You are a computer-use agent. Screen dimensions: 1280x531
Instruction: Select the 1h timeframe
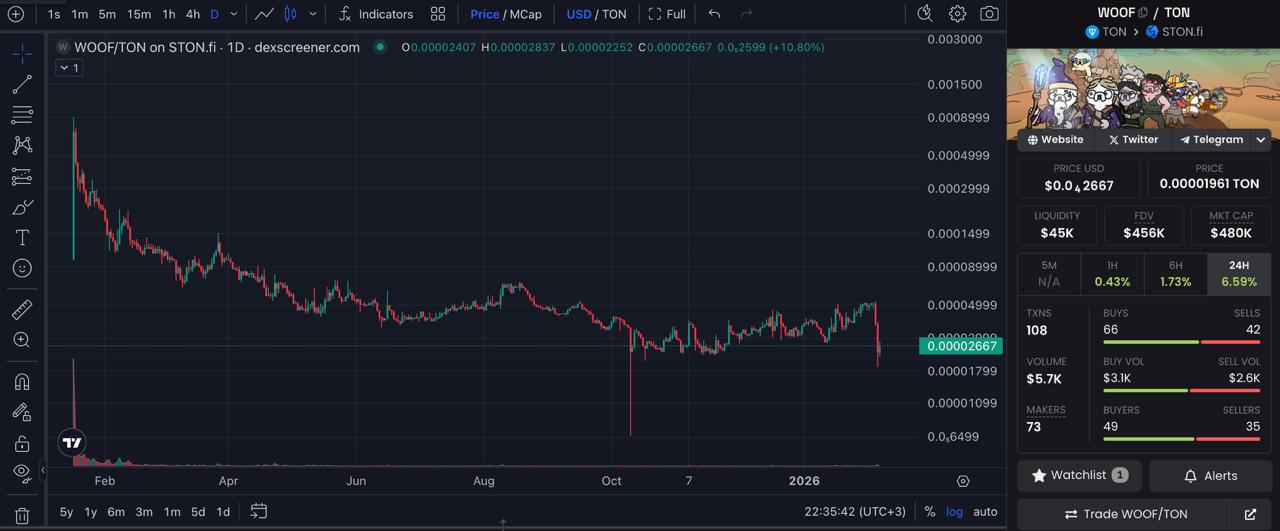pyautogui.click(x=168, y=14)
